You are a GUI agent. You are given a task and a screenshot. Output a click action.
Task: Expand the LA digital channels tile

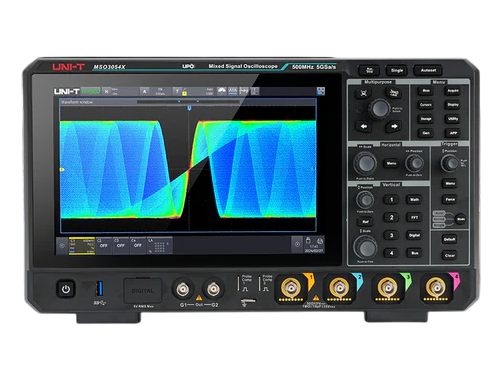(x=159, y=246)
